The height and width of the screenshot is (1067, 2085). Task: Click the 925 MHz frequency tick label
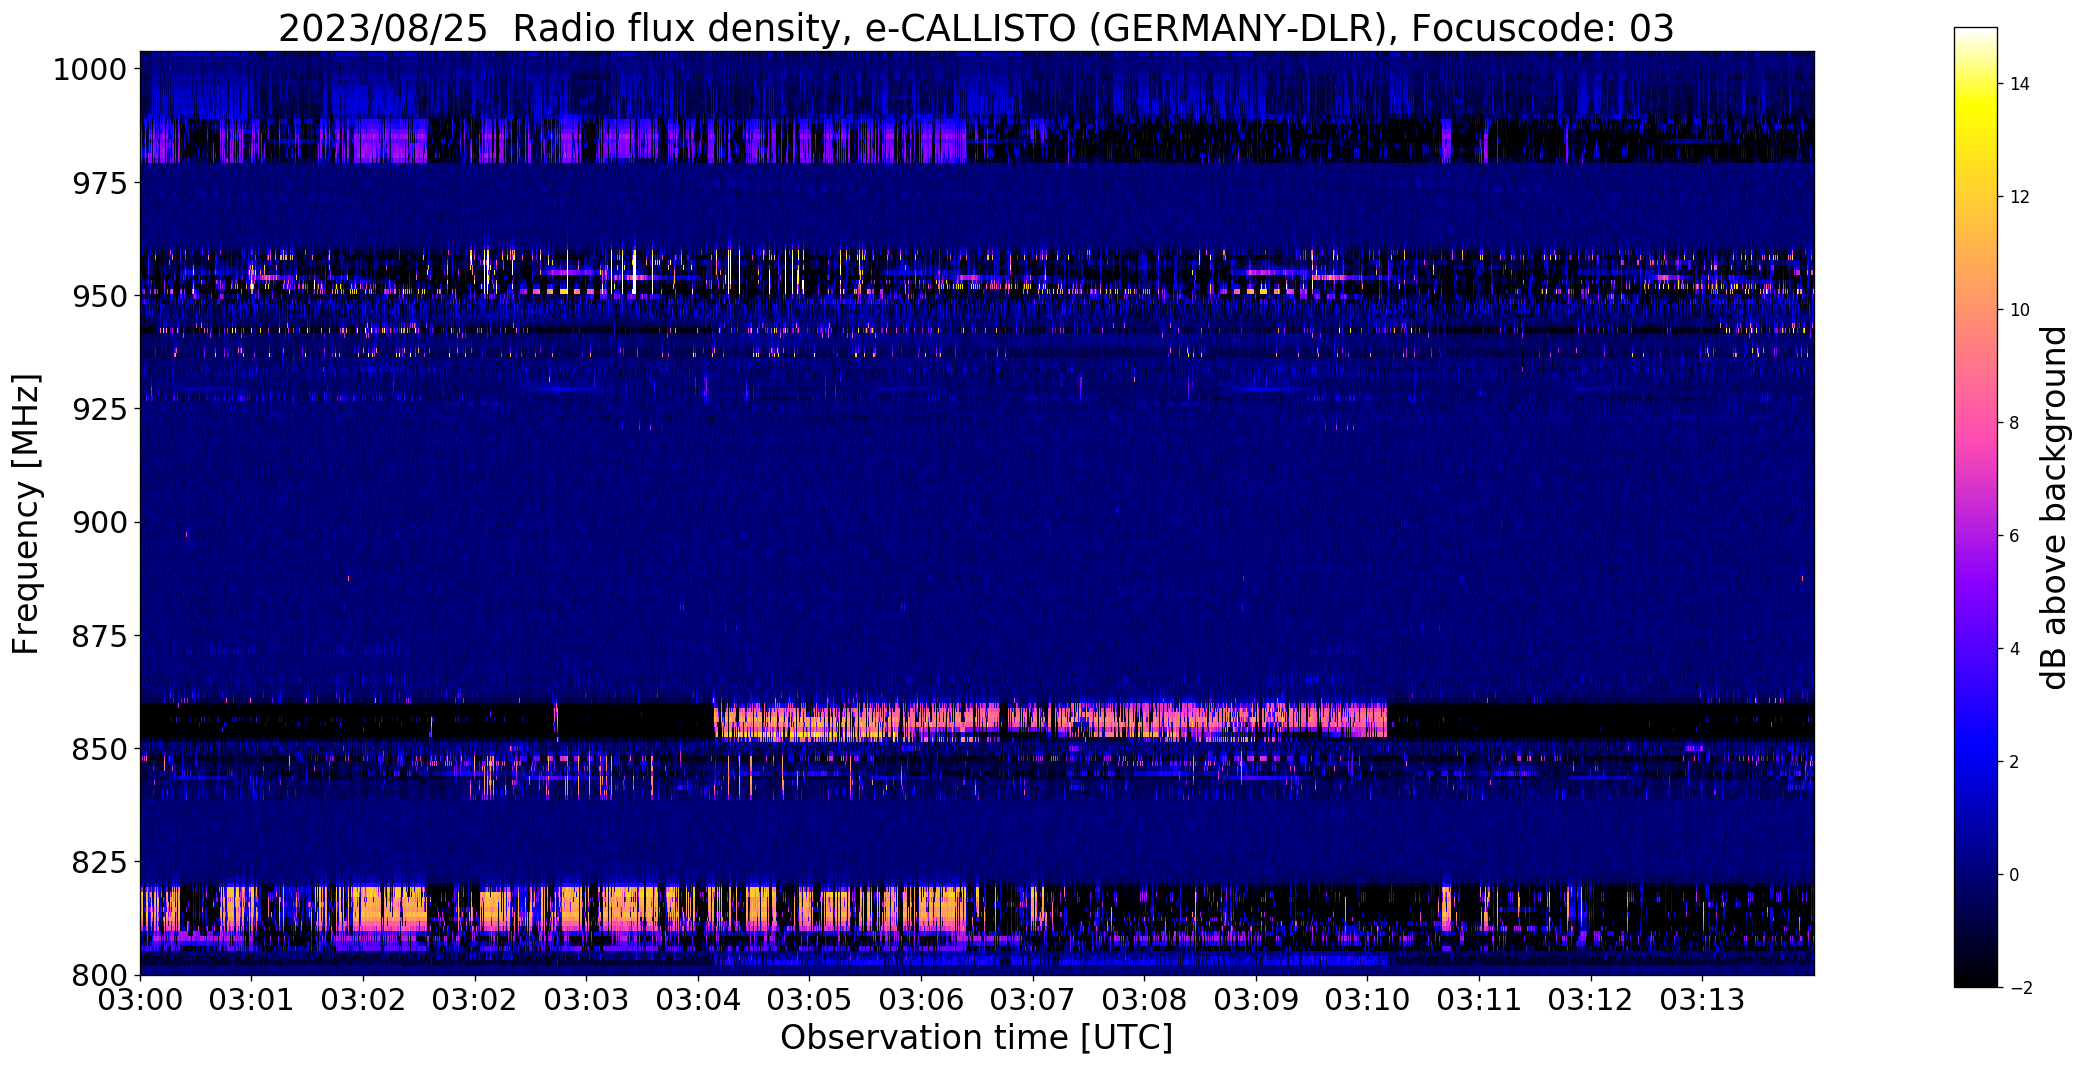(99, 409)
